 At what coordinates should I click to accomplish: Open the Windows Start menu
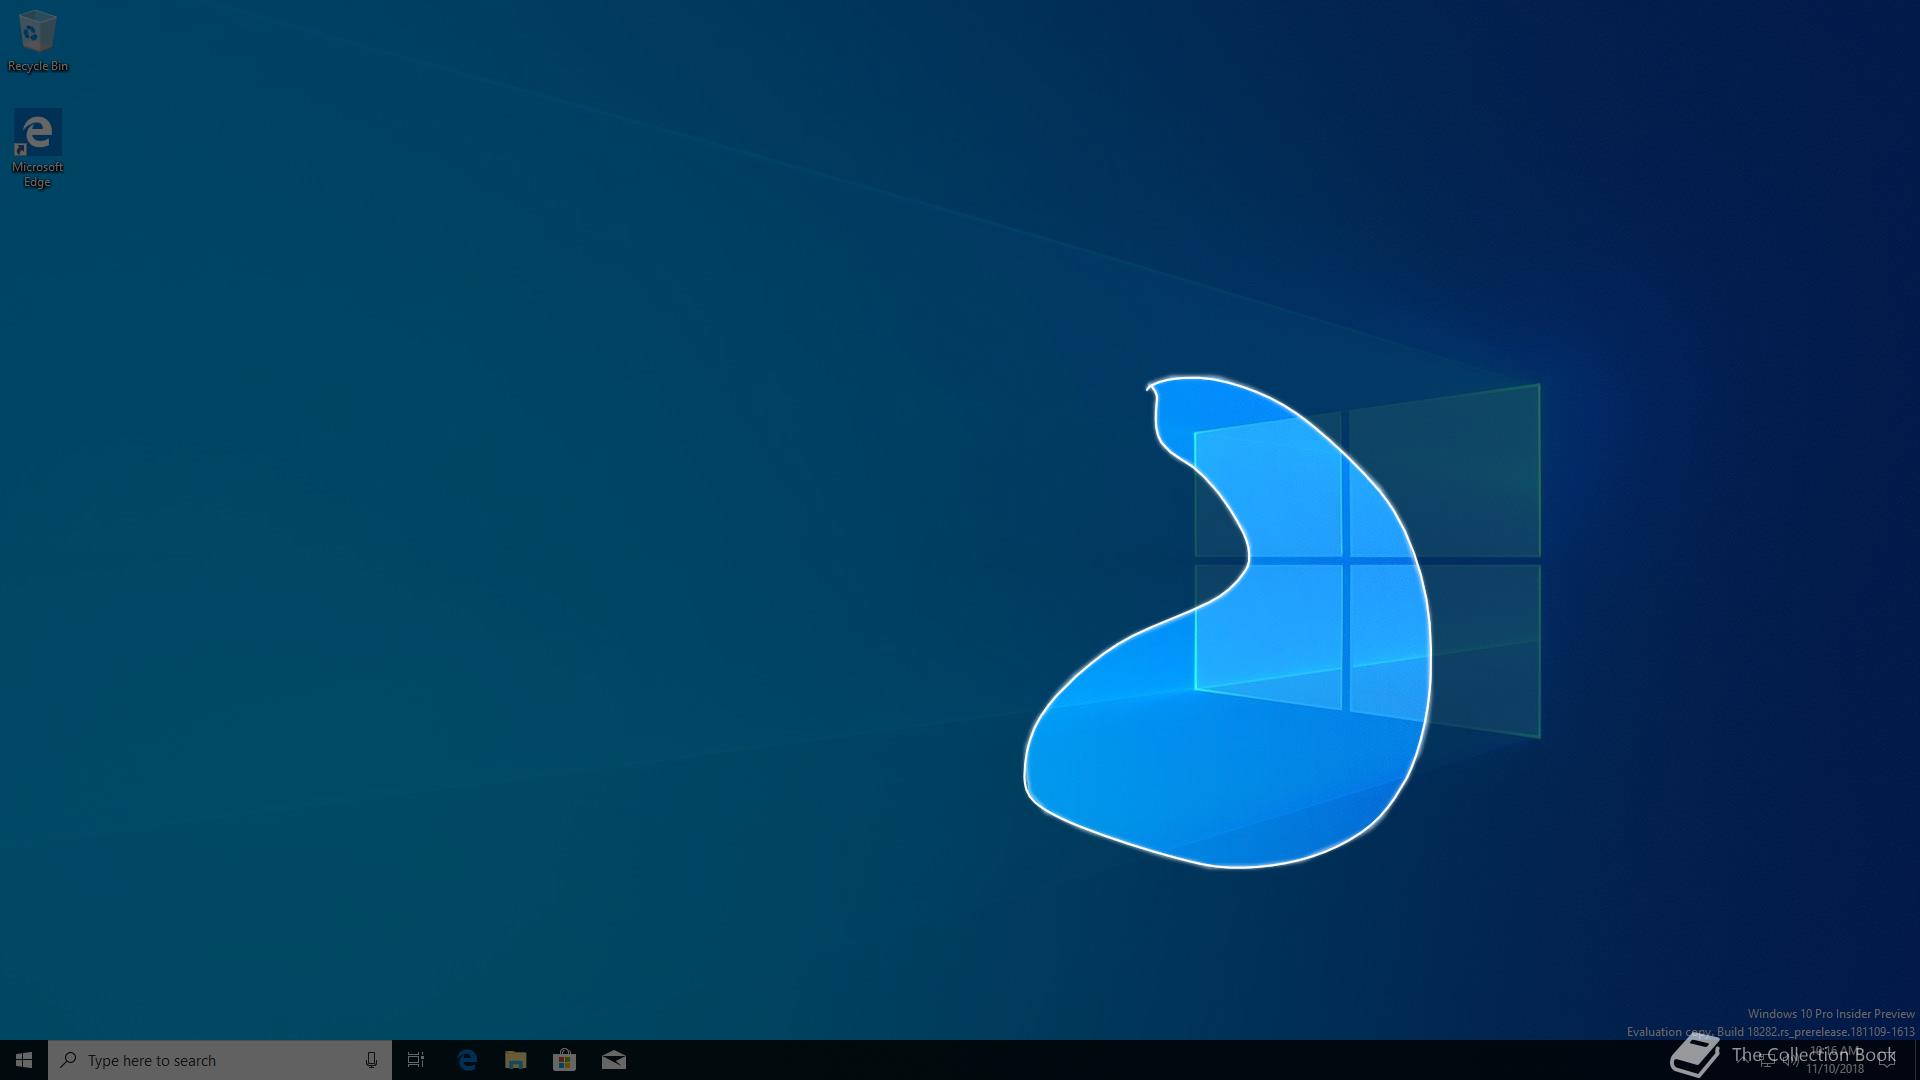(24, 1060)
